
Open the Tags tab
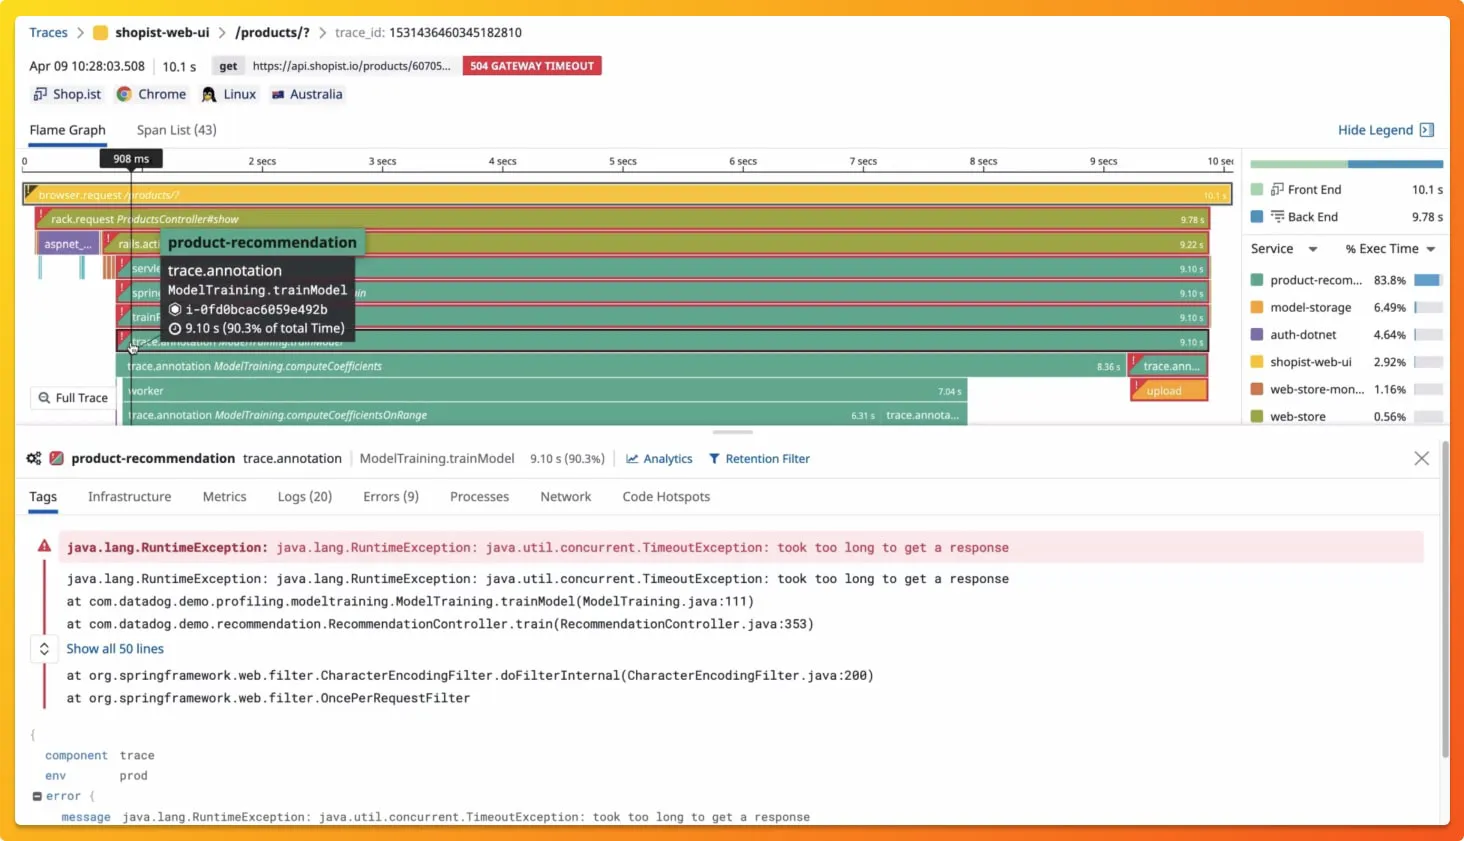click(43, 497)
